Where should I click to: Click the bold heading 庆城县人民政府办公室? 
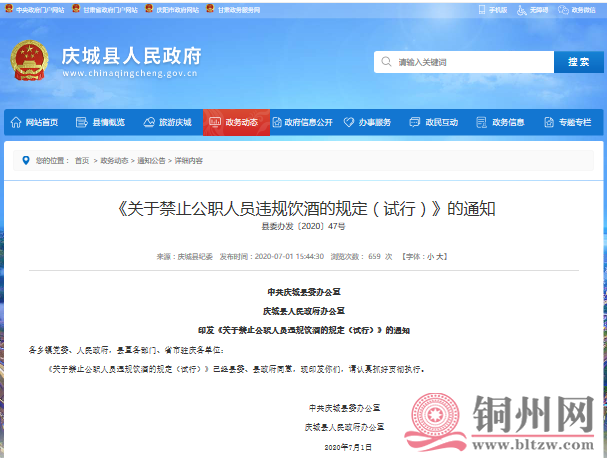tap(304, 311)
